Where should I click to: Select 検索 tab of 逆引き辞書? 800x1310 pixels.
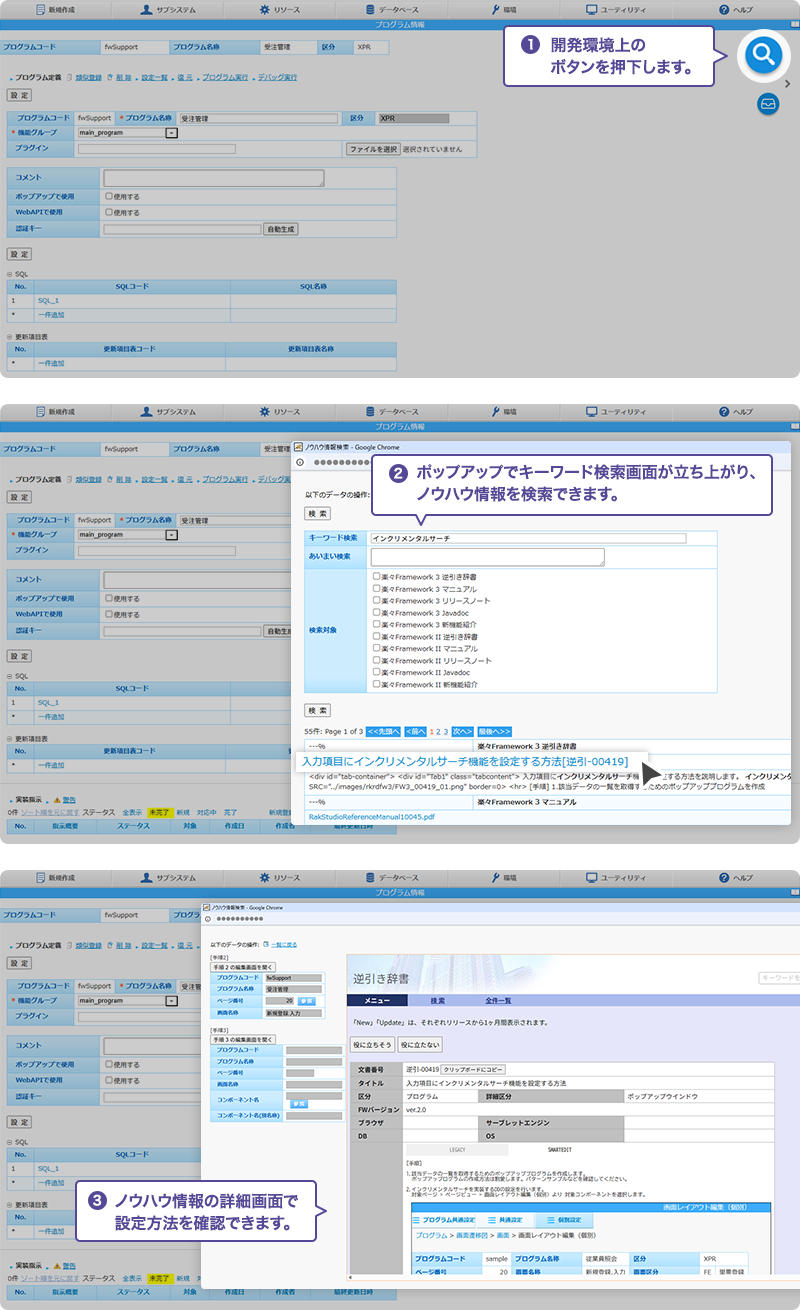(x=438, y=1000)
